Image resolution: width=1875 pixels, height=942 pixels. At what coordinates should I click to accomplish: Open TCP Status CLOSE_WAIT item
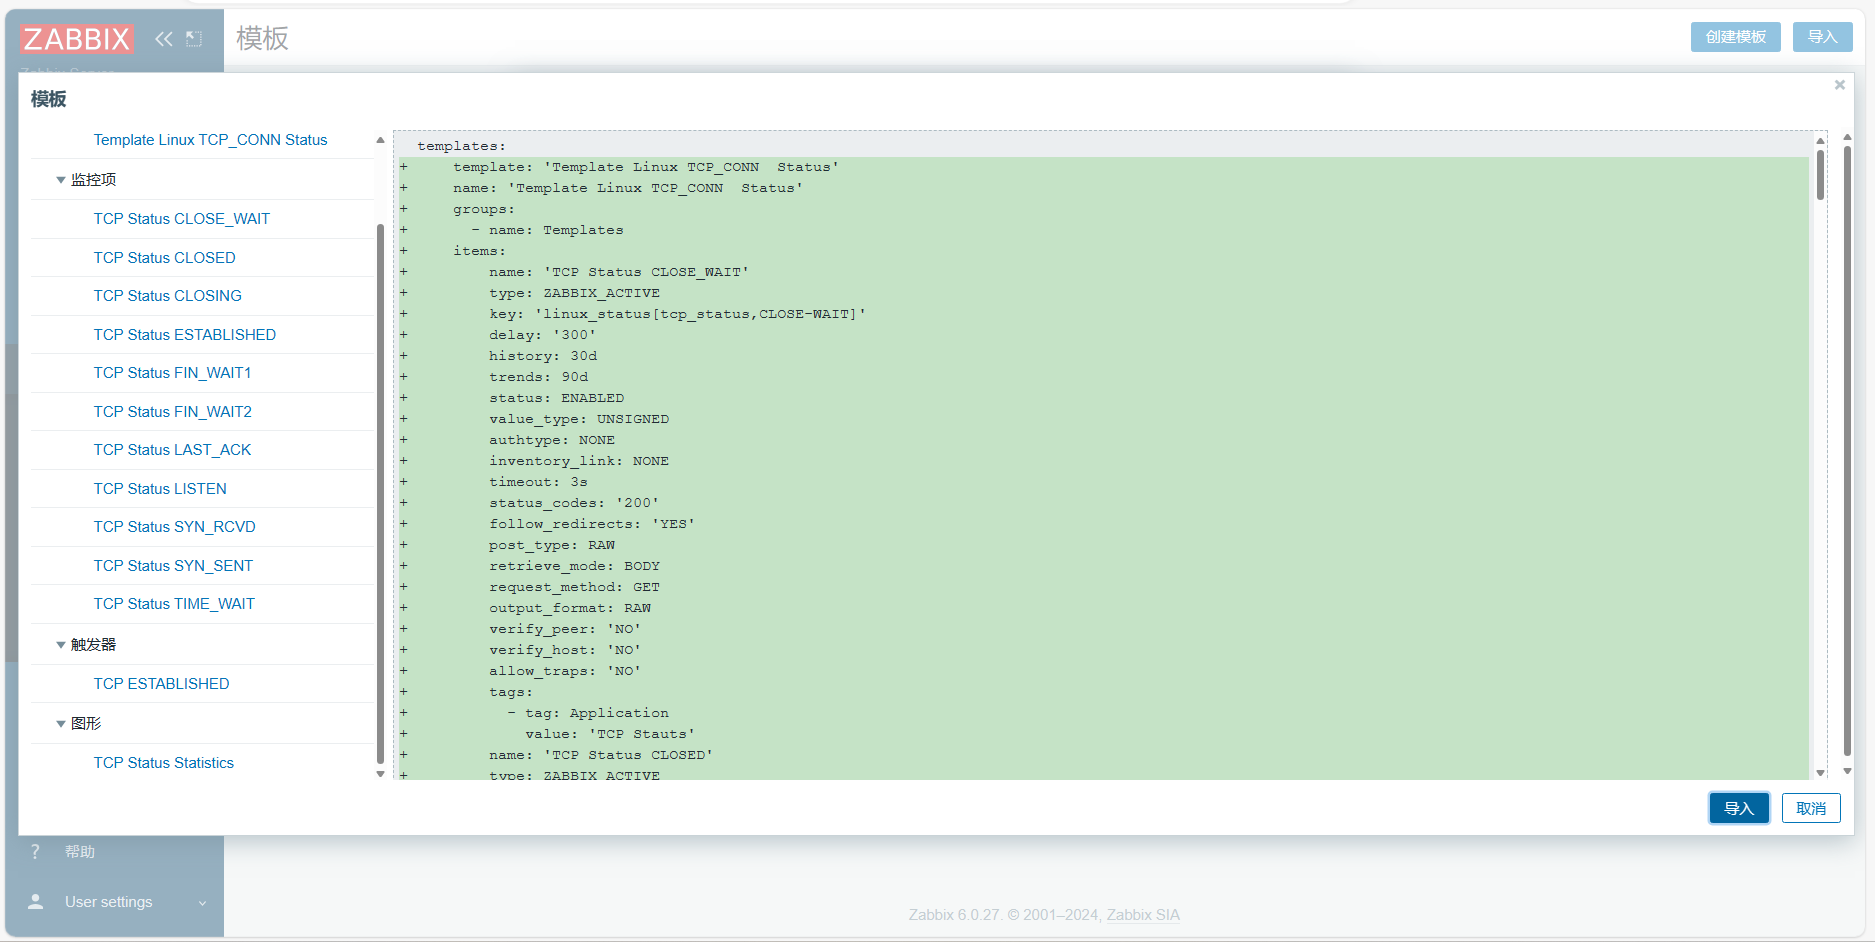182,219
